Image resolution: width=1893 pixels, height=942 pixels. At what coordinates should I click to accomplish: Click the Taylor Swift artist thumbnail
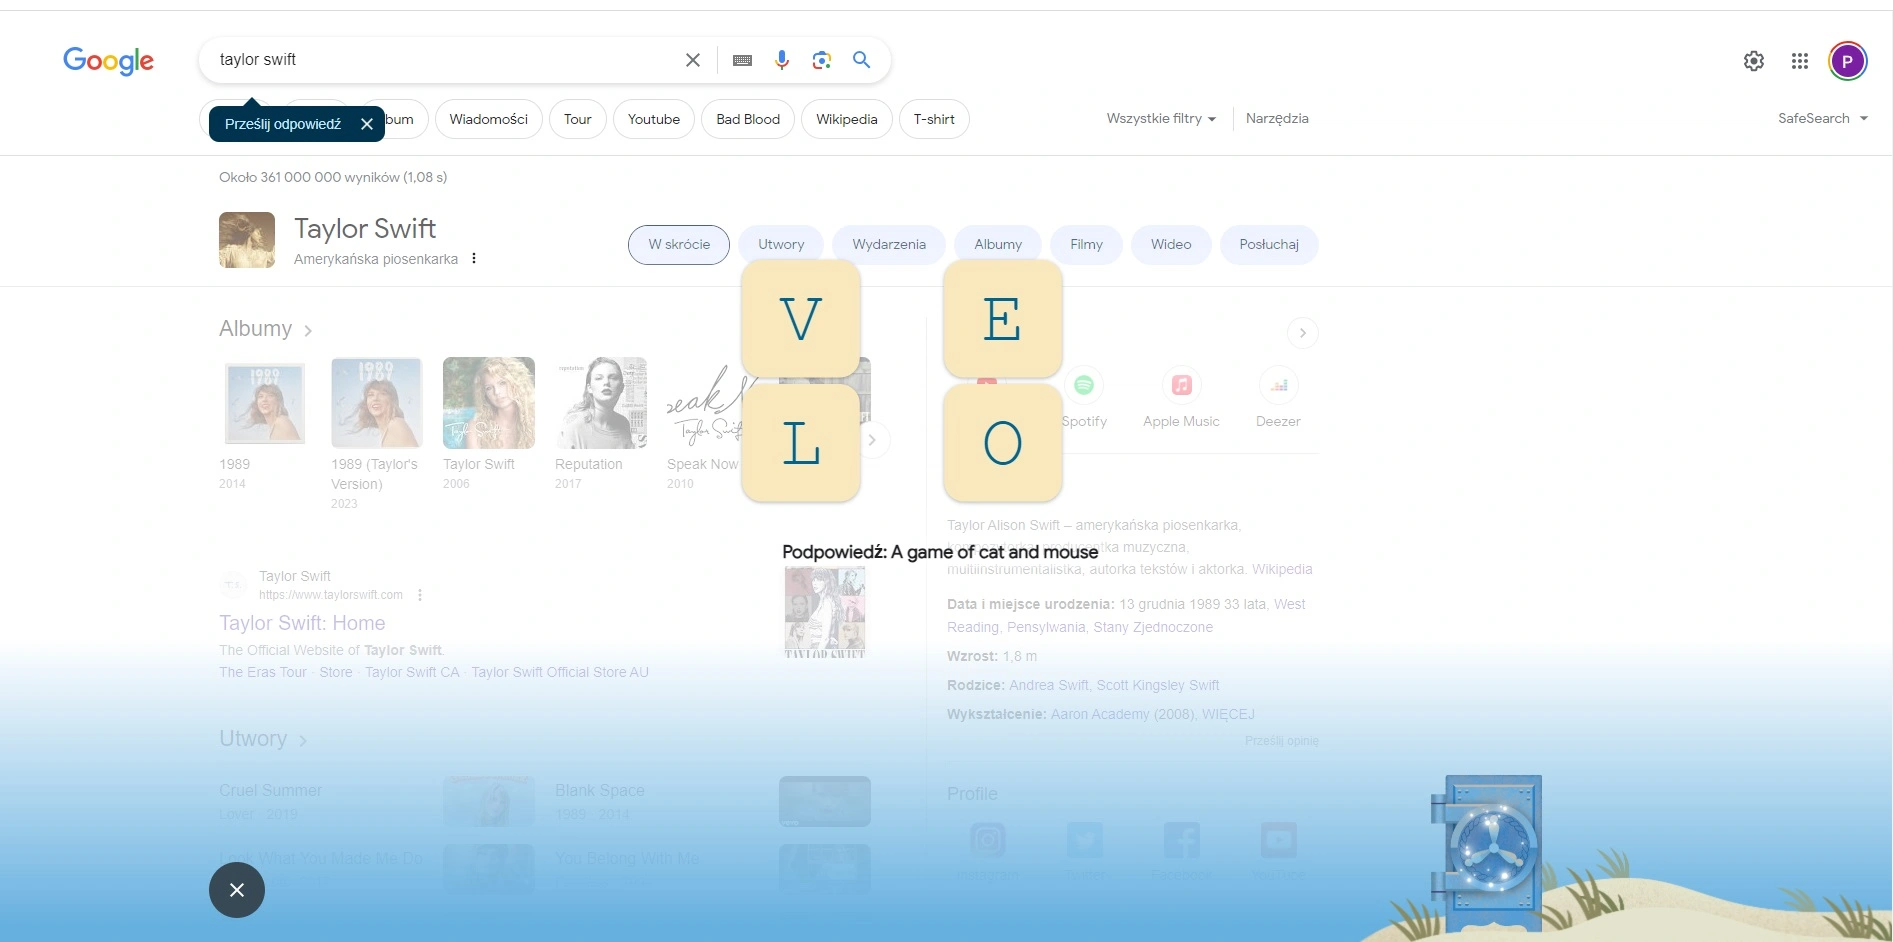click(x=247, y=240)
